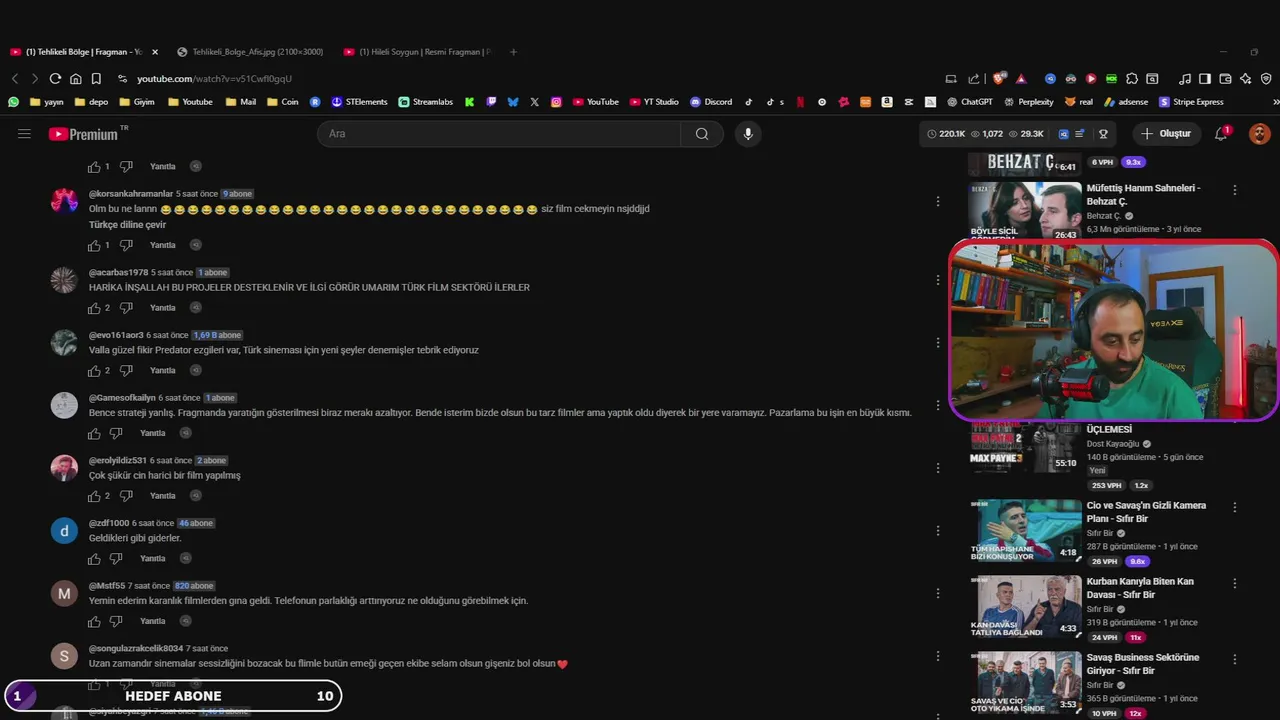
Task: Open the three-dot menu on the @evo161aor3 comment
Action: coord(937,342)
